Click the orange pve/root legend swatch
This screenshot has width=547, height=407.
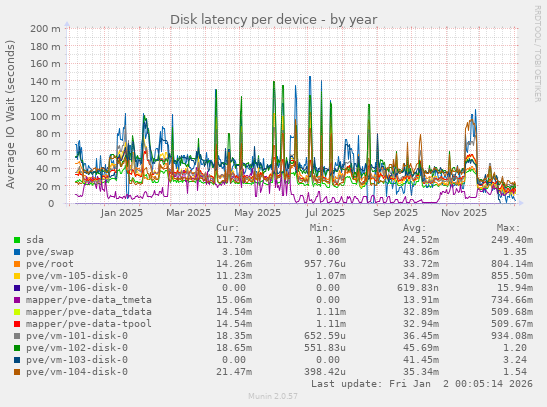(17, 264)
